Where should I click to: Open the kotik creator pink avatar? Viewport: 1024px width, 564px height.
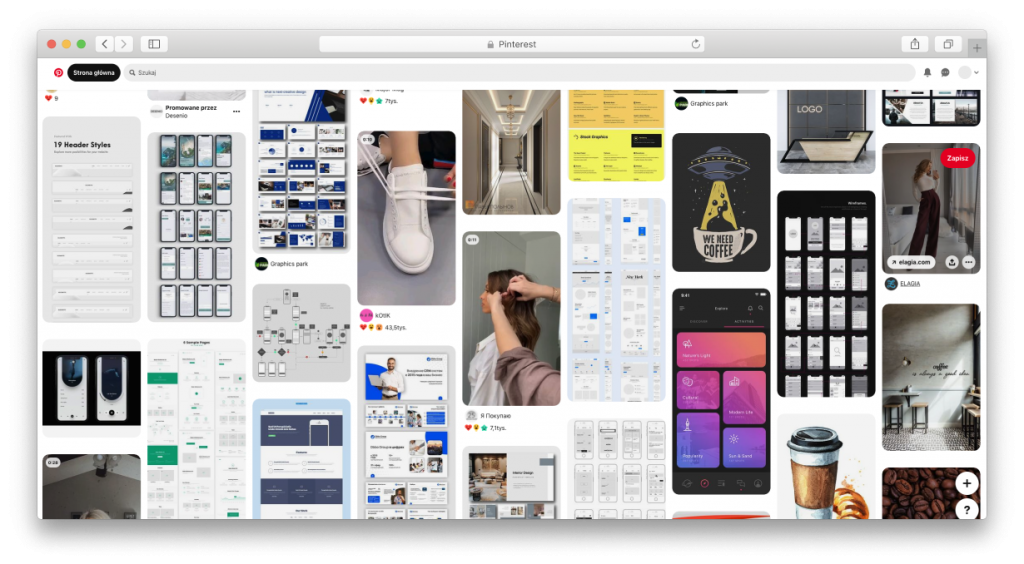(366, 315)
